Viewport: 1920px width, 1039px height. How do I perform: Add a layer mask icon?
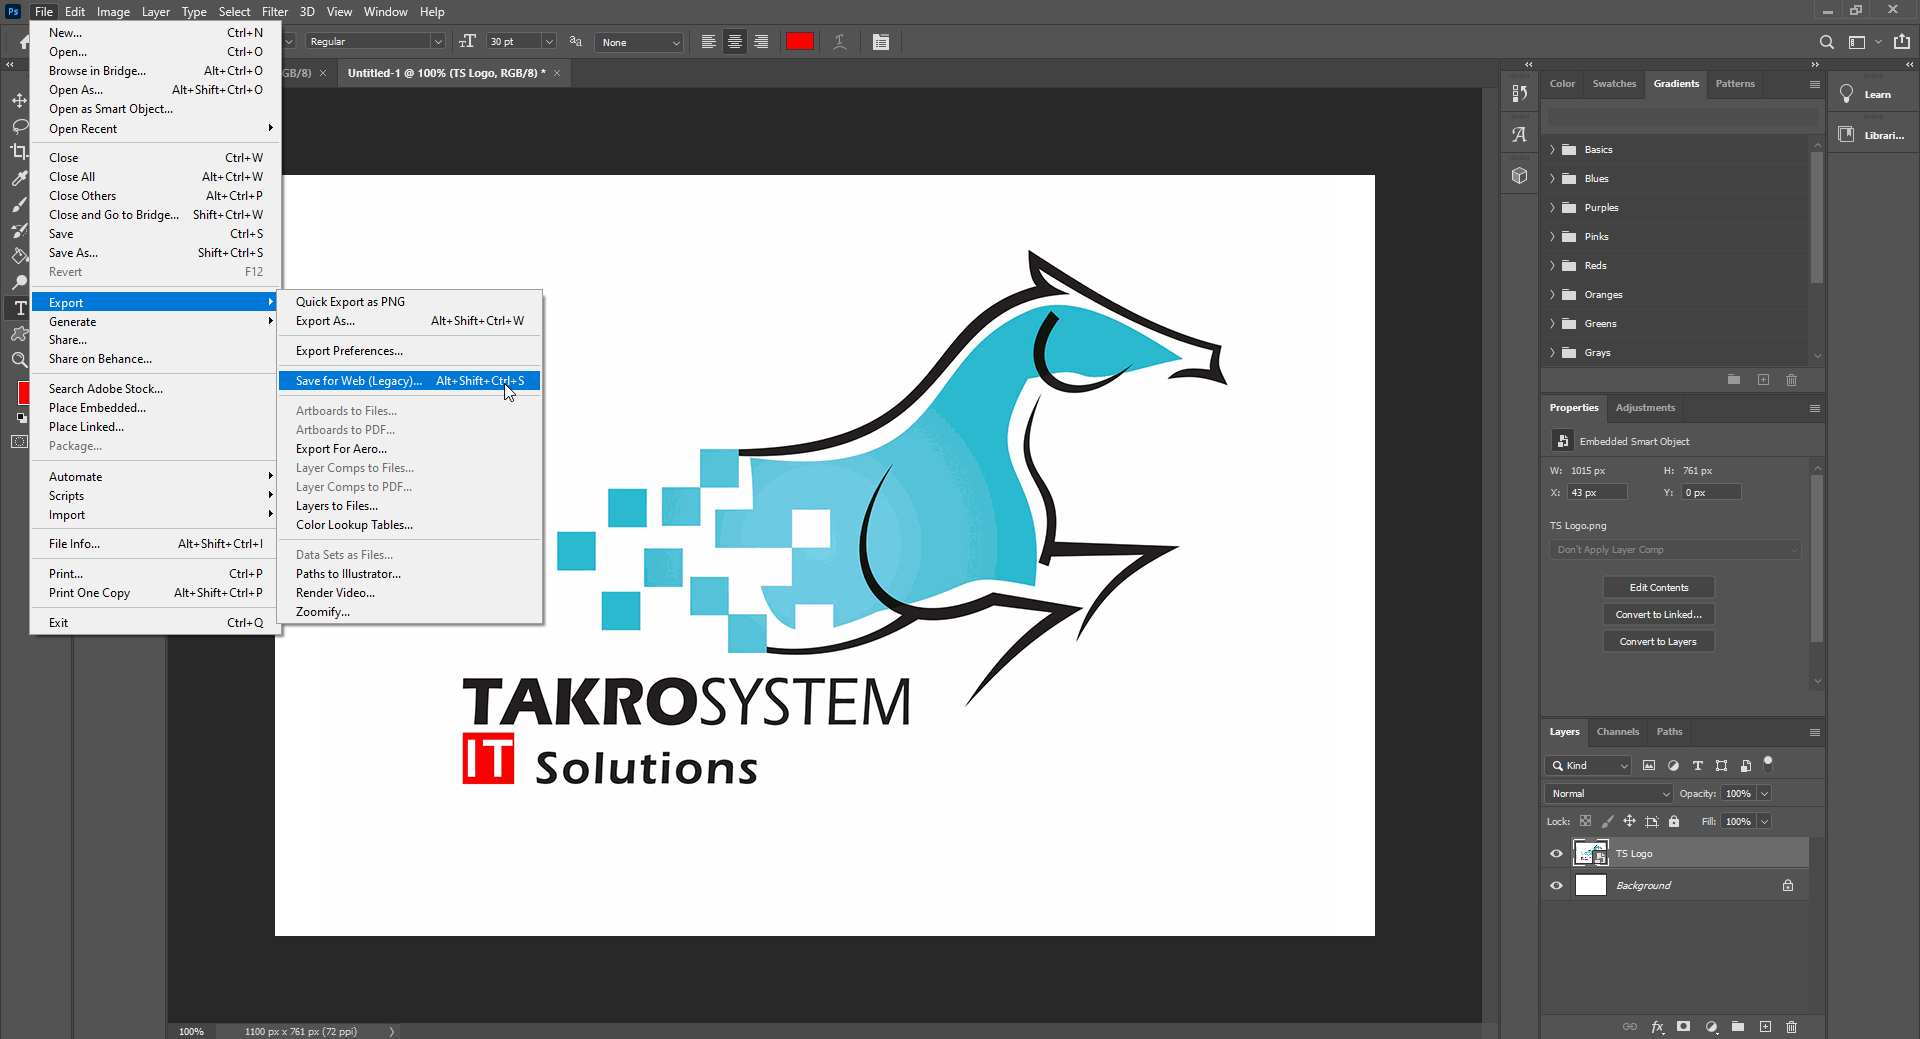[1684, 1027]
